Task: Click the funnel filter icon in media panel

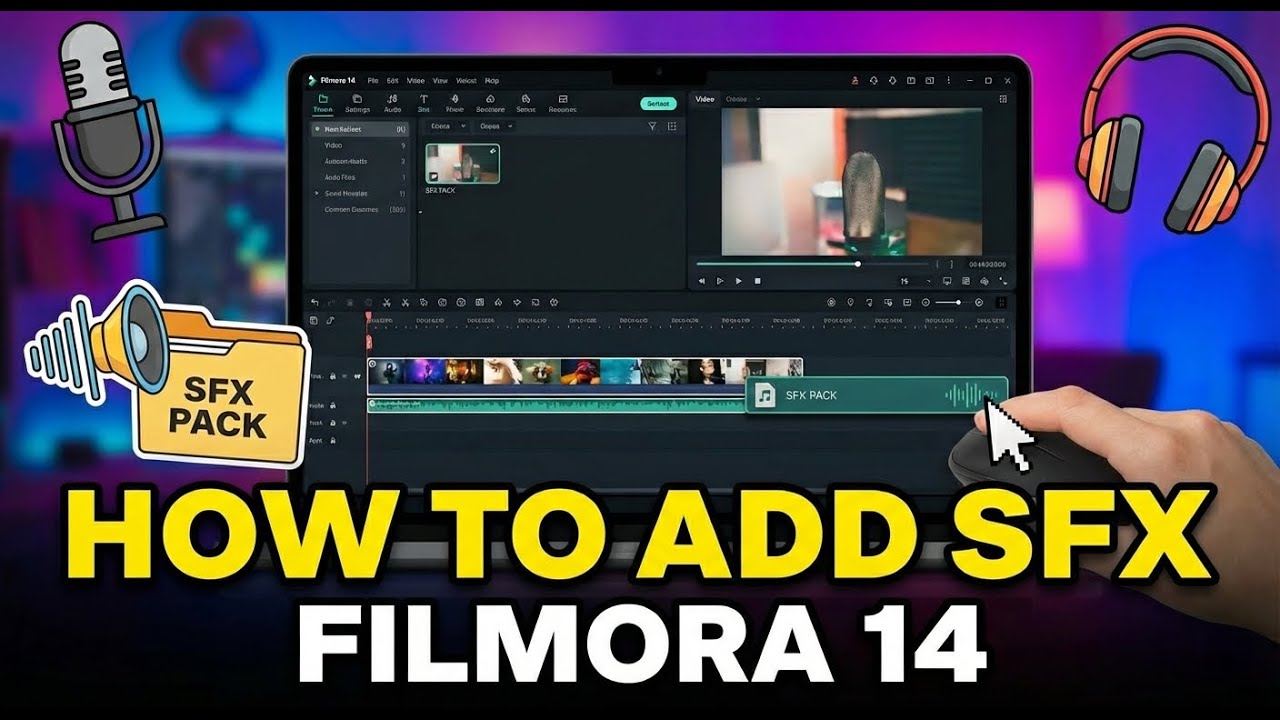Action: pos(652,126)
